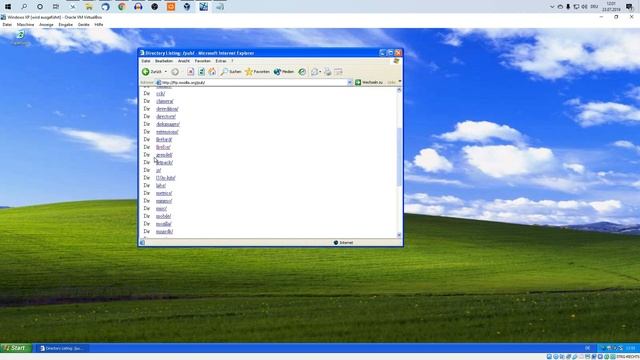Viewport: 640px width, 360px height.
Task: Go to the home page via house icon
Action: pyautogui.click(x=212, y=72)
